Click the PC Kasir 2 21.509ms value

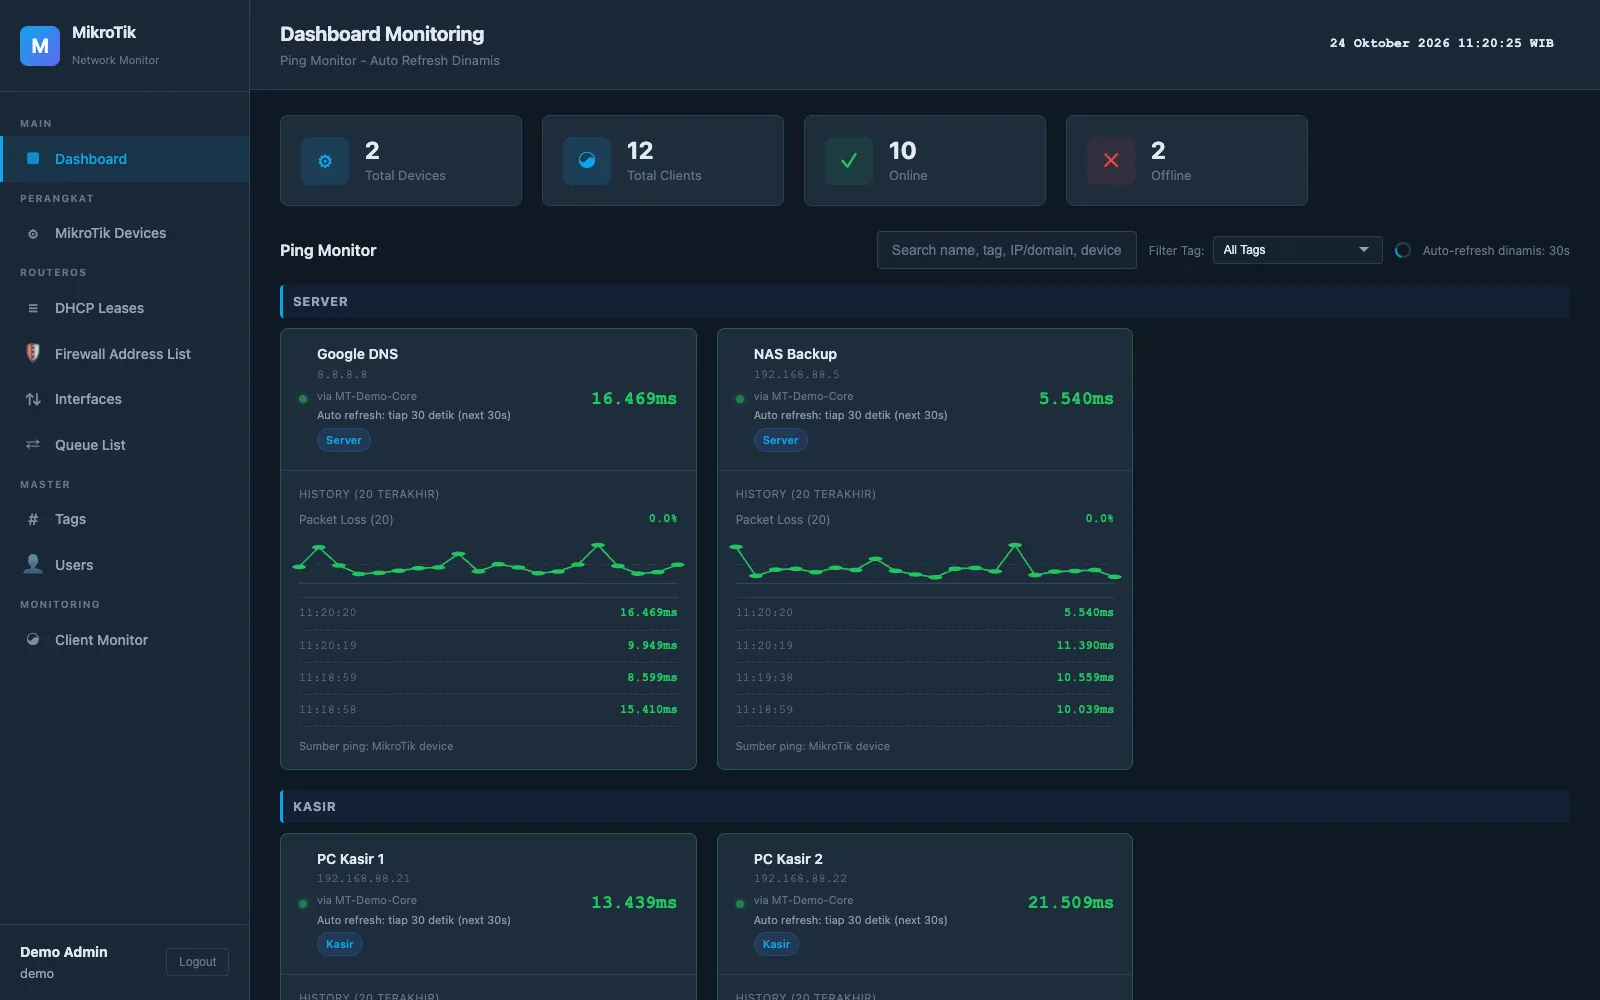(x=1071, y=902)
